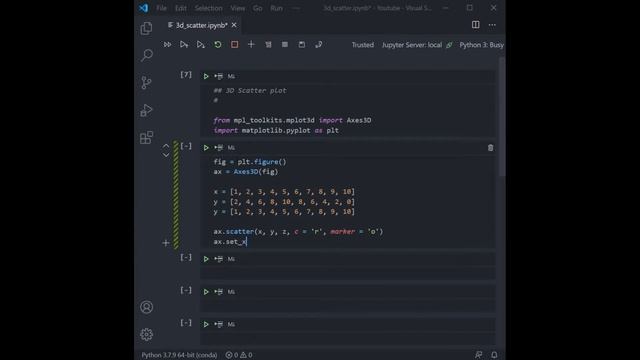640x360 pixels.
Task: Click the notebook vertical scrollbar
Action: pyautogui.click(x=502, y=116)
